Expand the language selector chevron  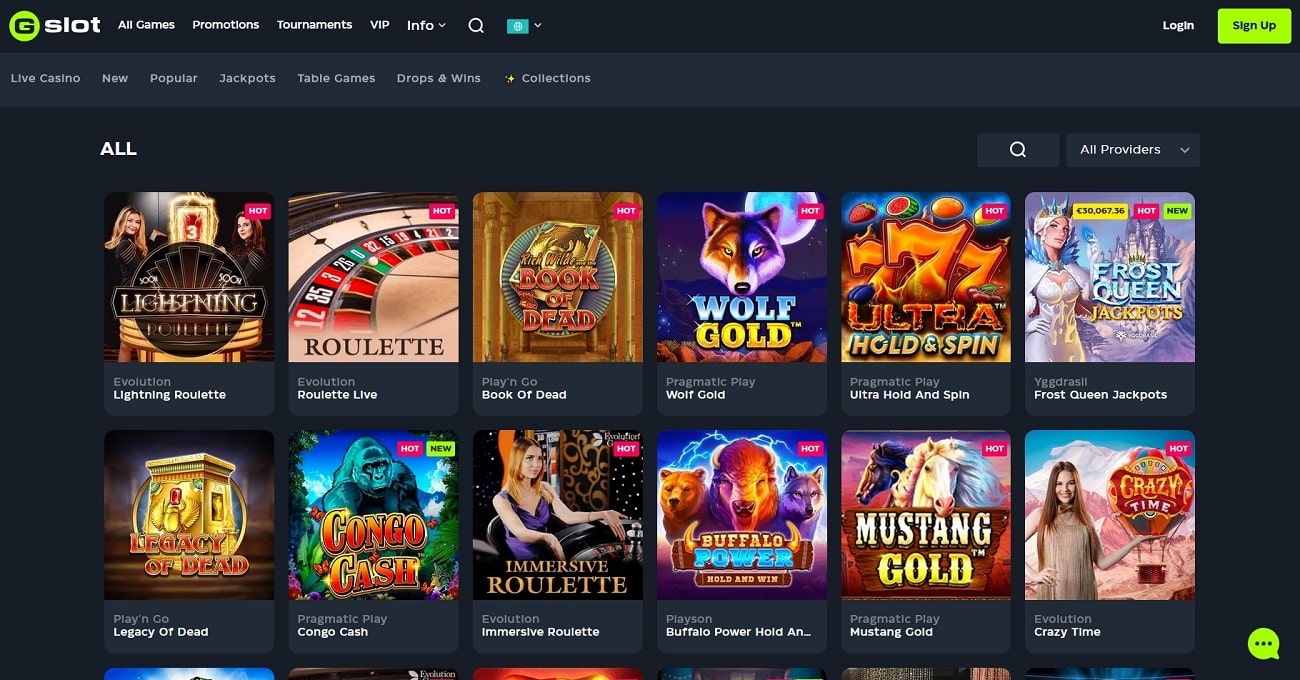pyautogui.click(x=538, y=25)
